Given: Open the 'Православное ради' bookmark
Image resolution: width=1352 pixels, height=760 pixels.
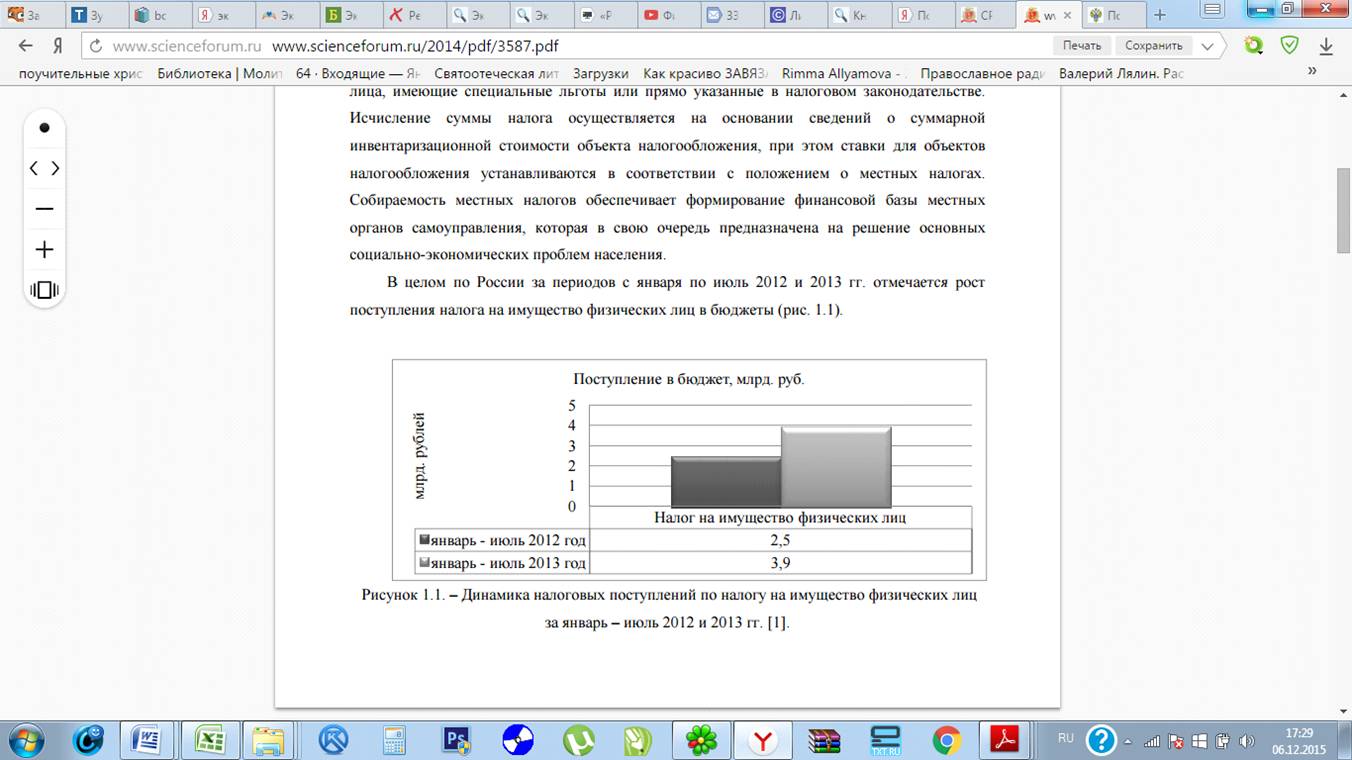Looking at the screenshot, I should (x=983, y=73).
